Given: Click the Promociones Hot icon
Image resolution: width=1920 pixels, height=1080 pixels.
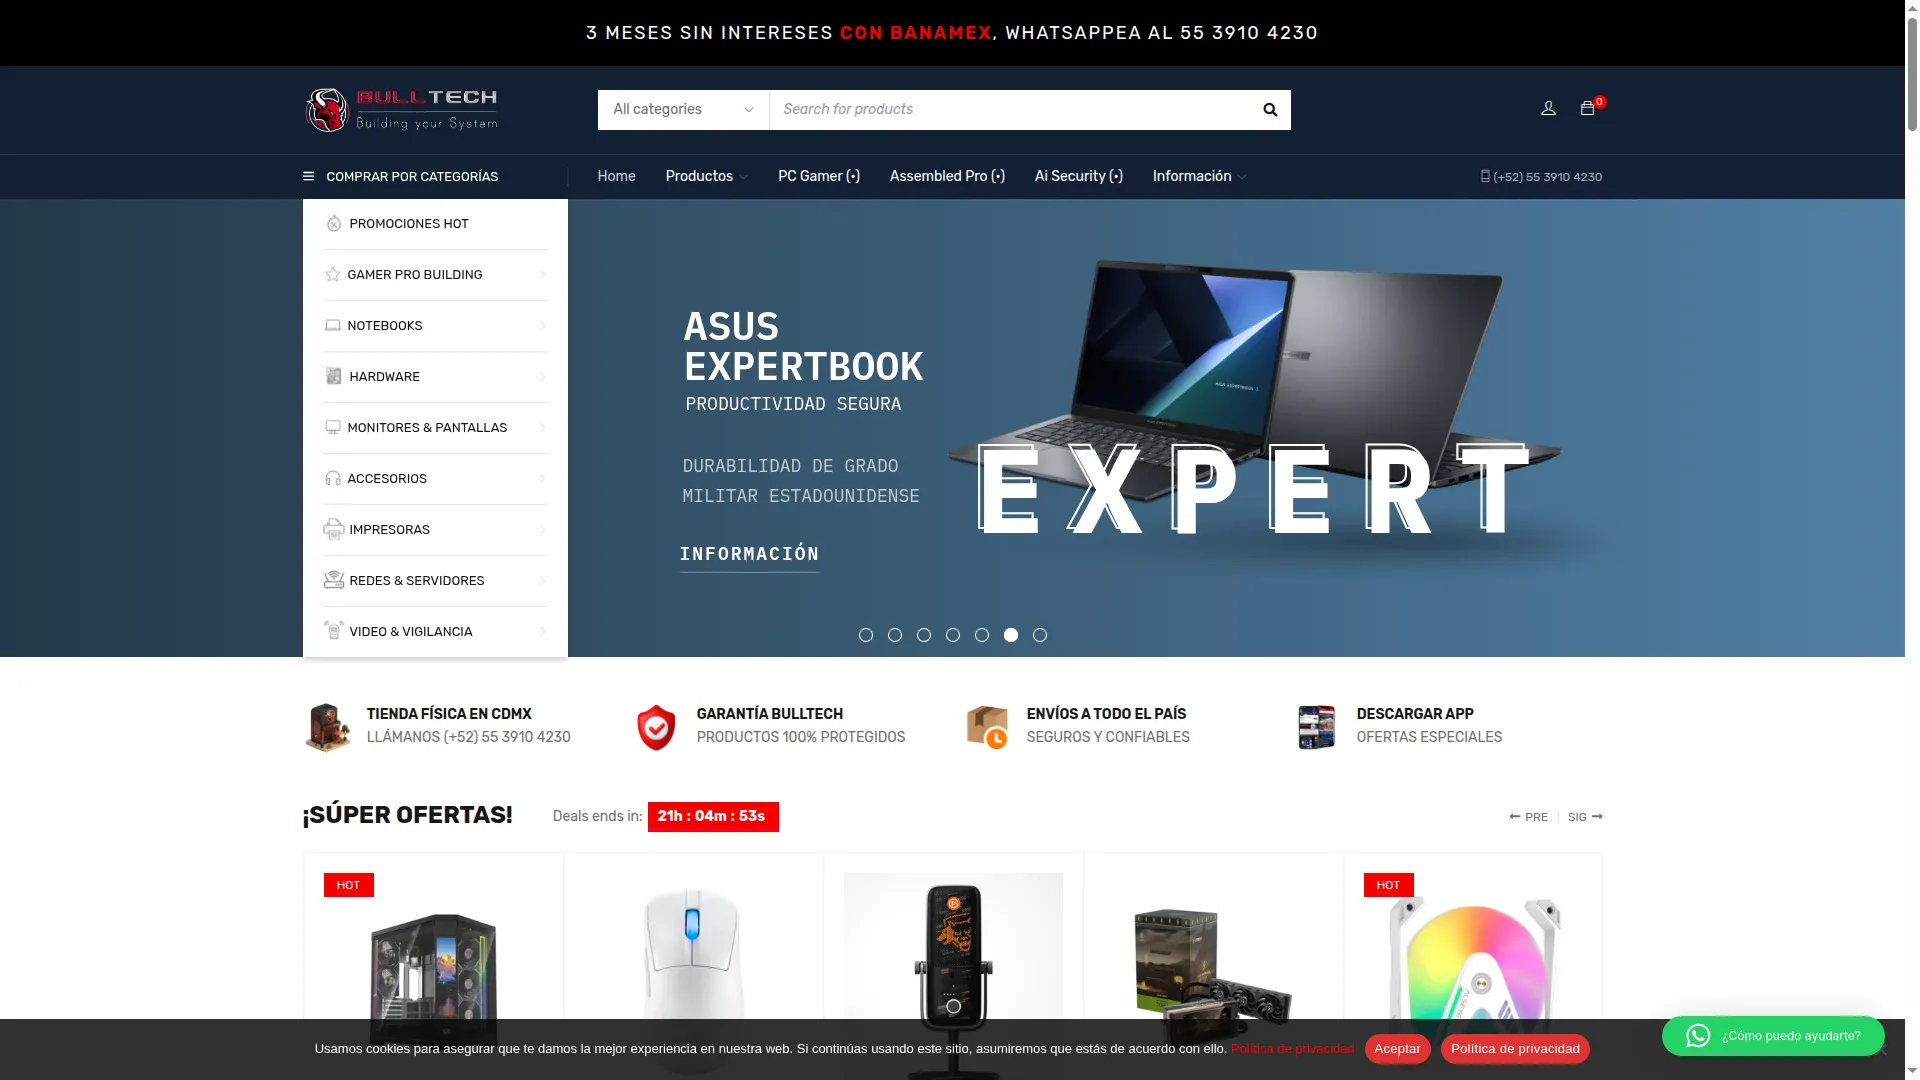Looking at the screenshot, I should [x=334, y=224].
